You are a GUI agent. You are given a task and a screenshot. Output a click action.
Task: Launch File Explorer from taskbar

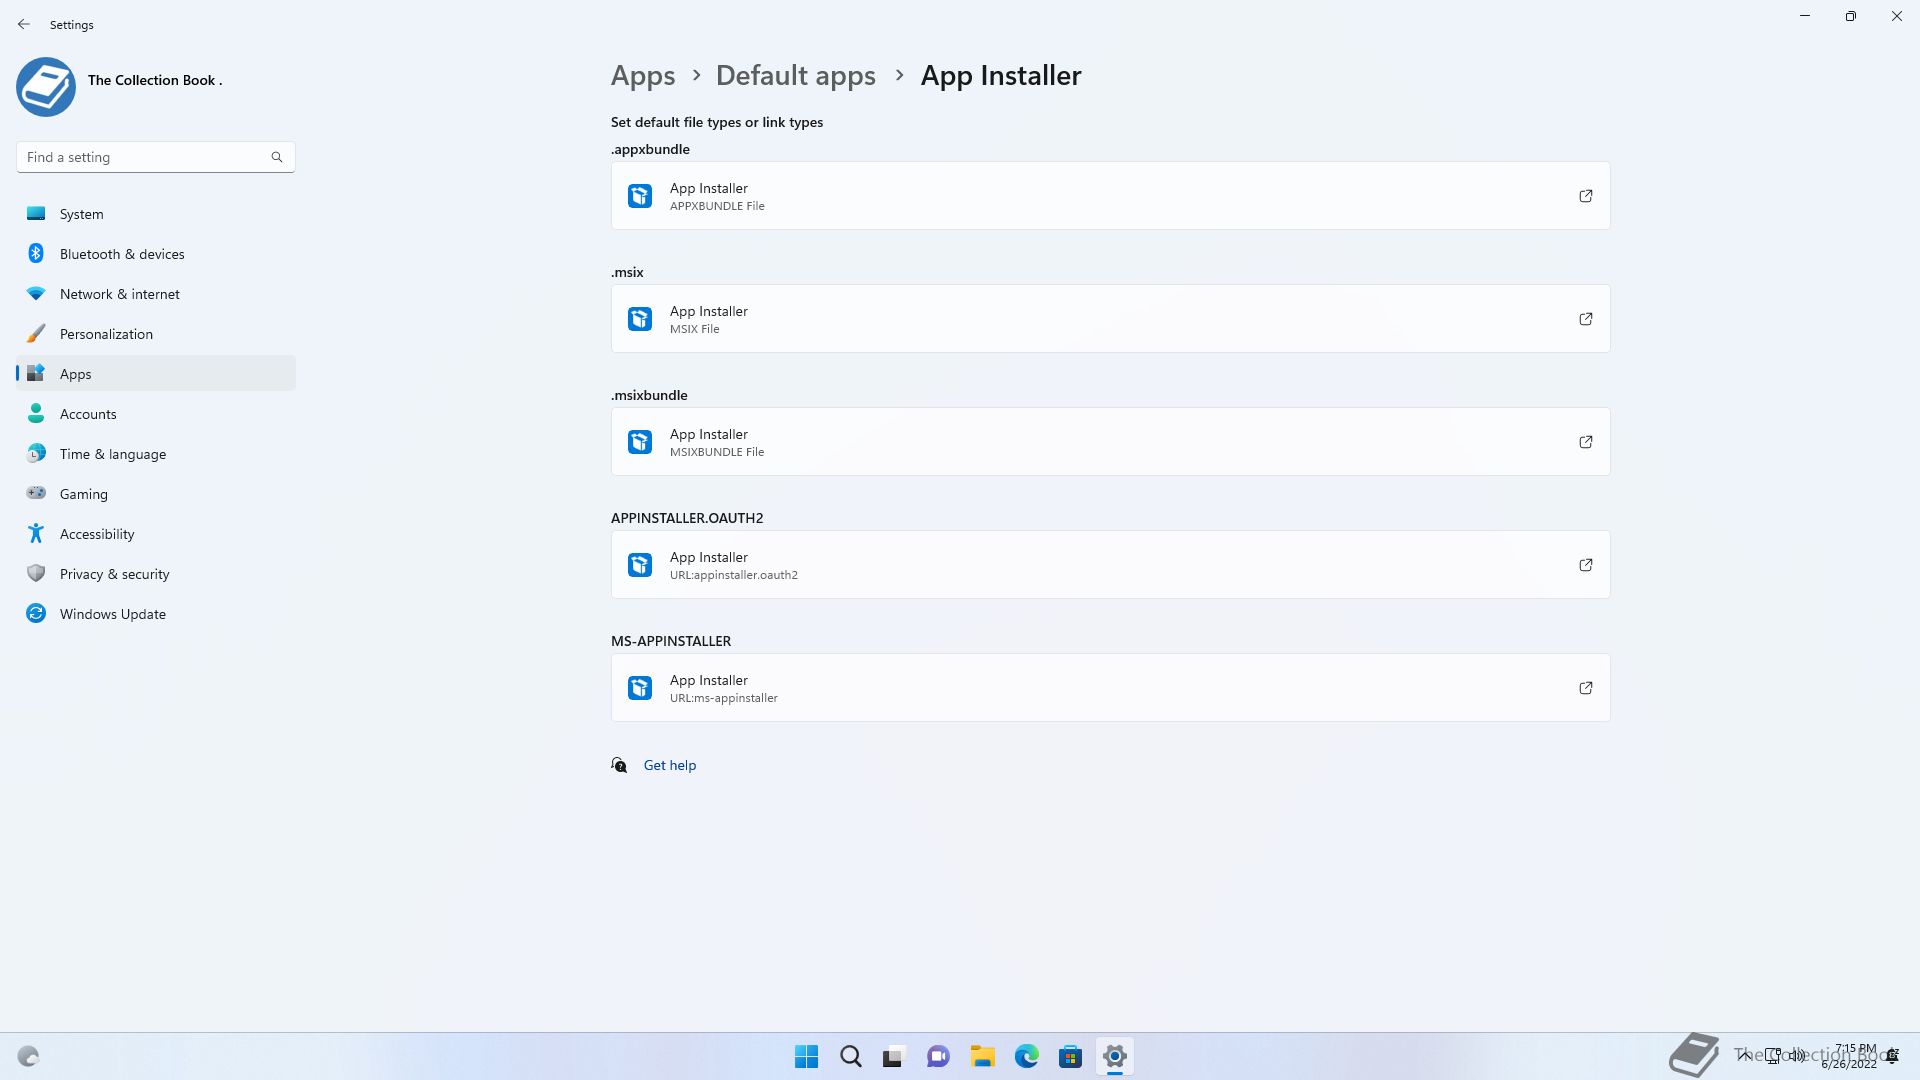click(982, 1056)
